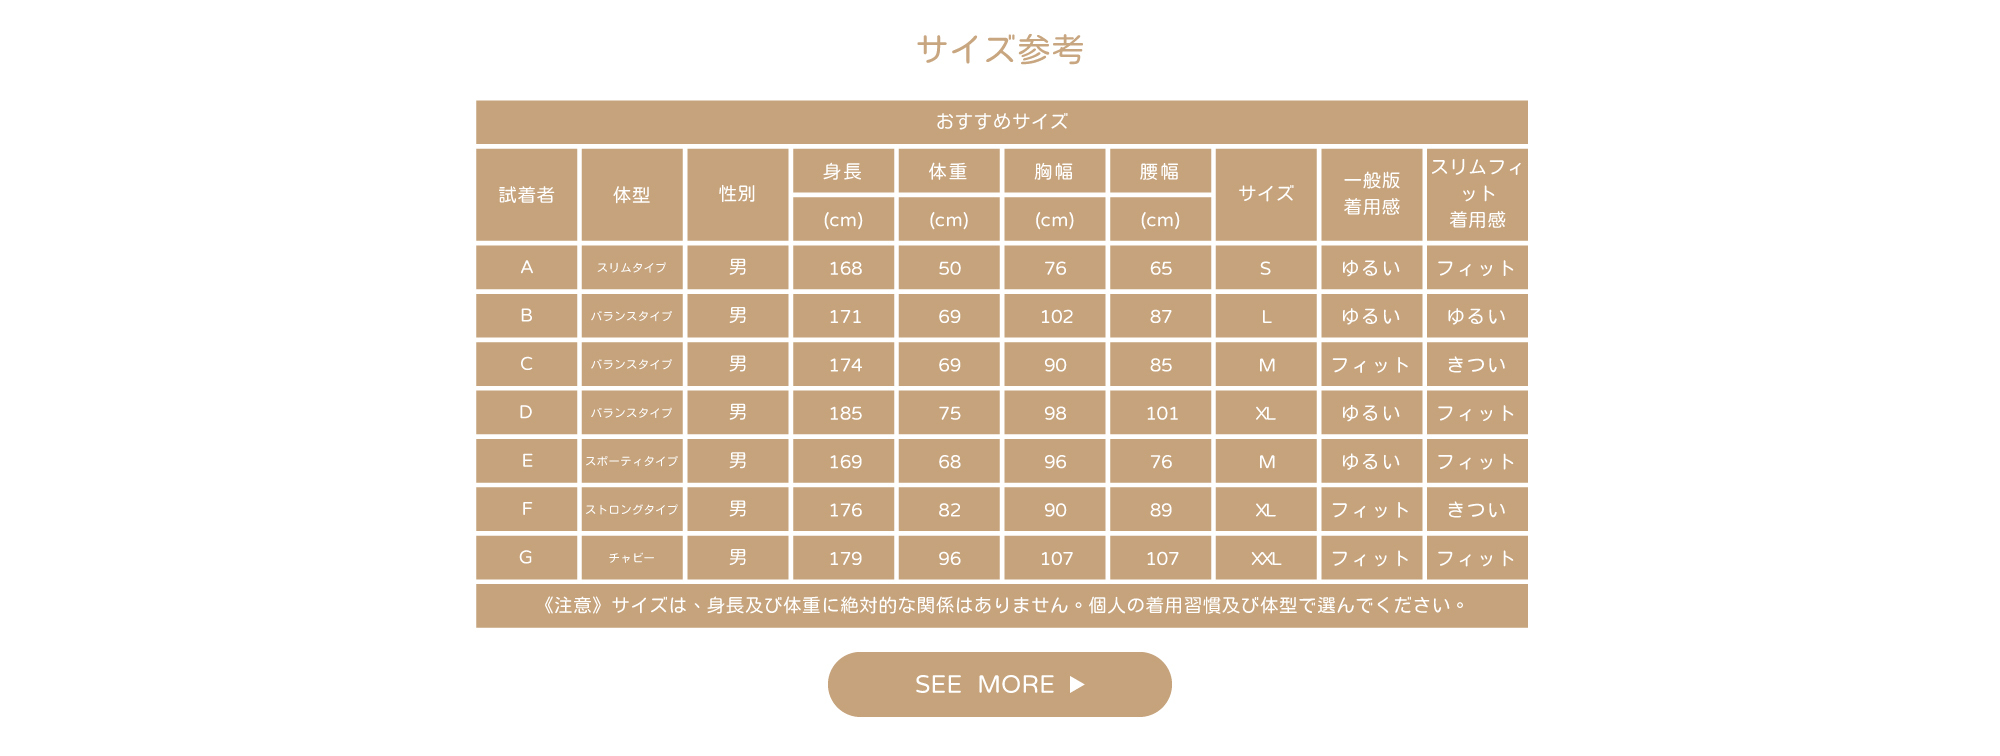Image resolution: width=2000 pixels, height=756 pixels.
Task: Click the ストロングタイプ body type cell
Action: [632, 510]
